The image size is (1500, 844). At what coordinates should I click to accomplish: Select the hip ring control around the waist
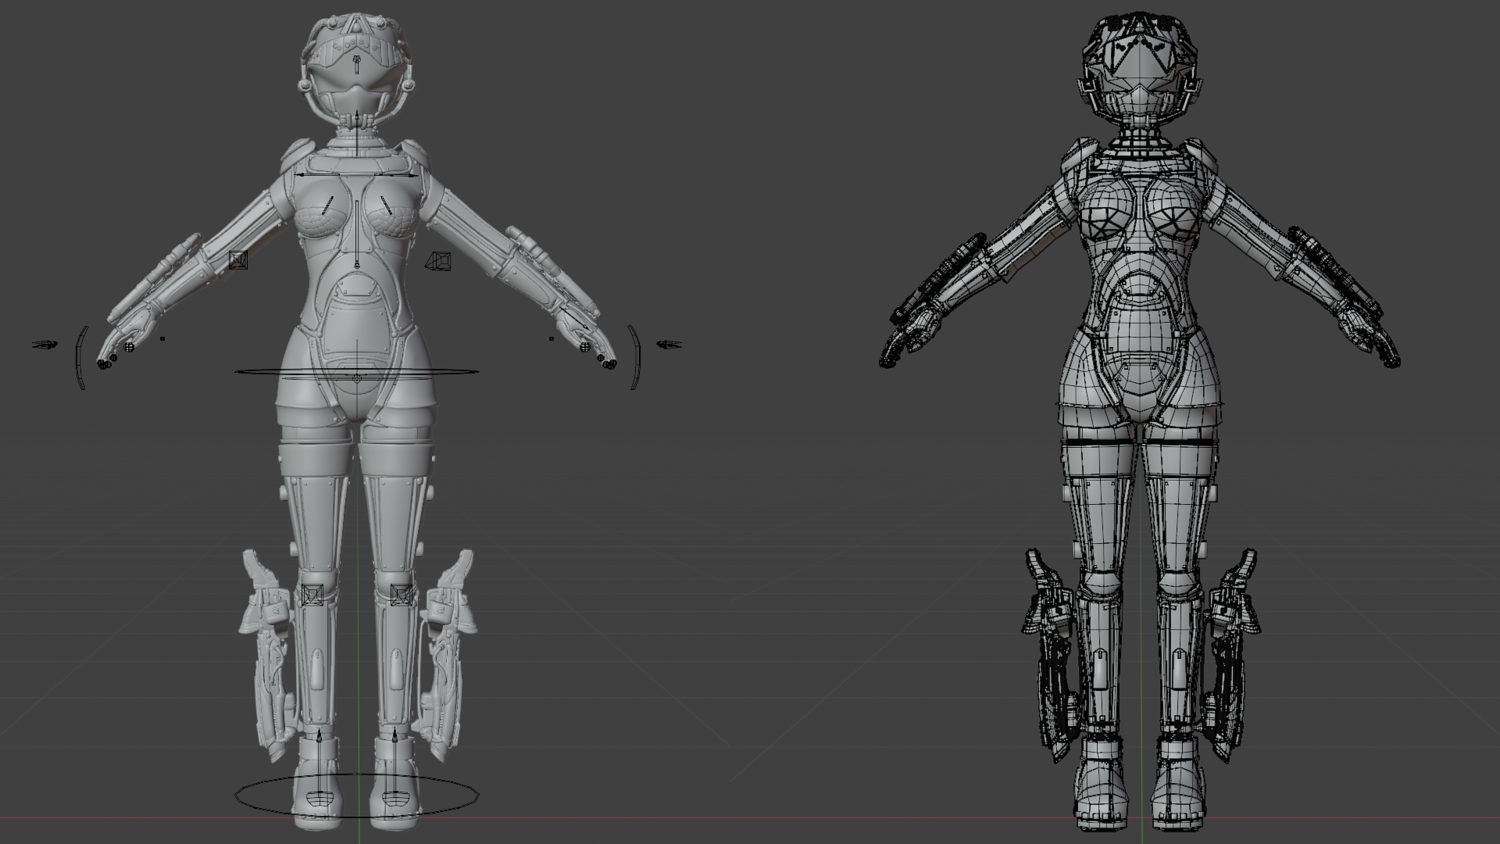click(x=357, y=373)
